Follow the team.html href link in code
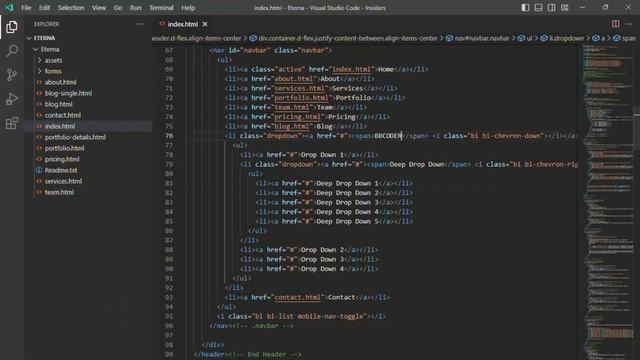The width and height of the screenshot is (640, 360). (291, 107)
